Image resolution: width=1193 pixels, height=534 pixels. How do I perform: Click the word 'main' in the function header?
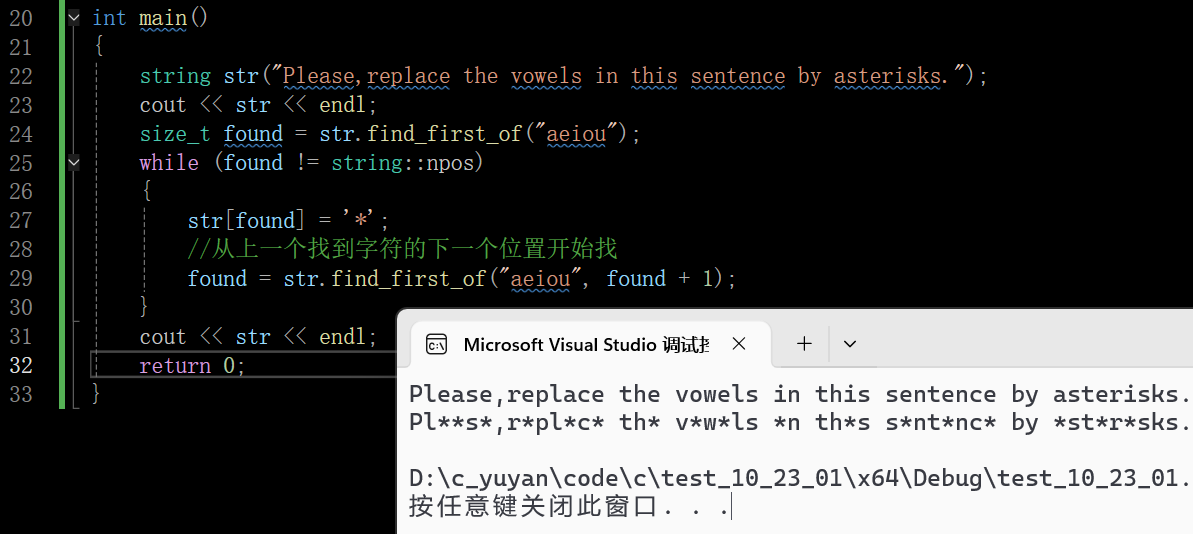point(163,18)
